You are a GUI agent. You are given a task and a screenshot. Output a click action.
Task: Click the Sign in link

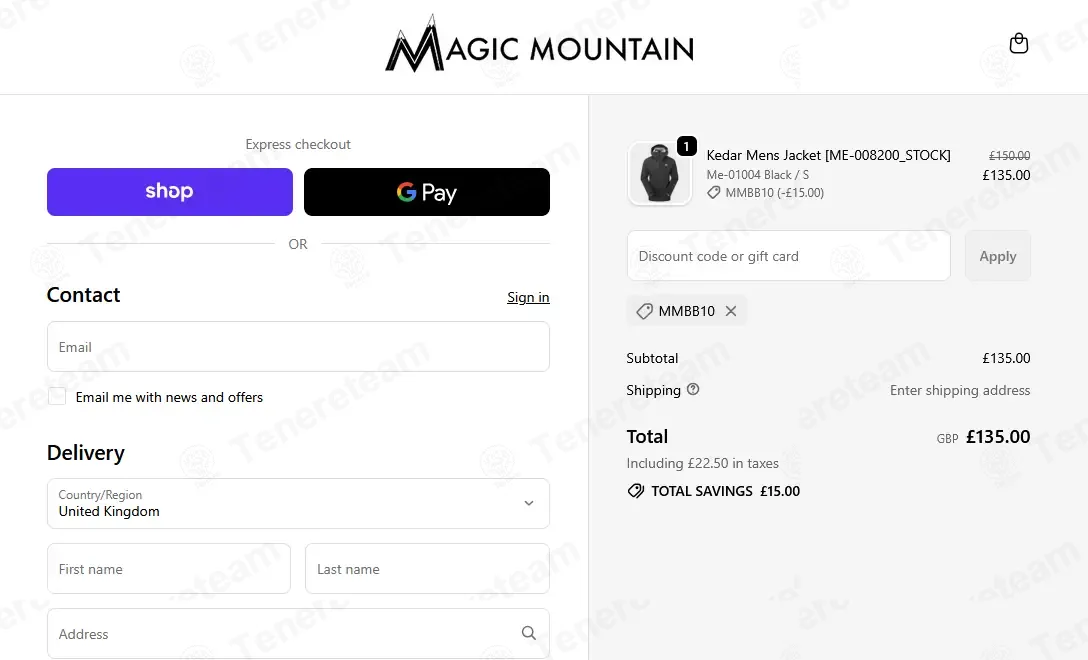(528, 297)
